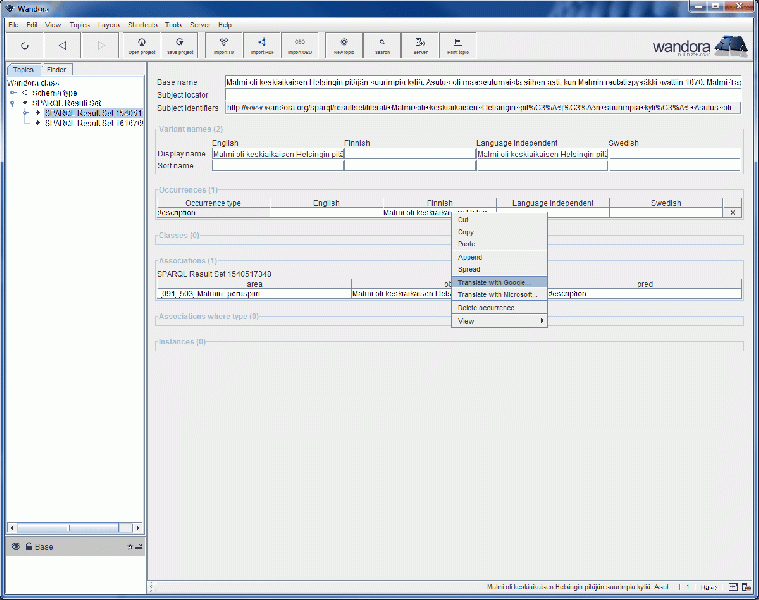Viewport: 759px width, 600px height.
Task: Toggle eye visibility icon of Base layer
Action: point(15,546)
